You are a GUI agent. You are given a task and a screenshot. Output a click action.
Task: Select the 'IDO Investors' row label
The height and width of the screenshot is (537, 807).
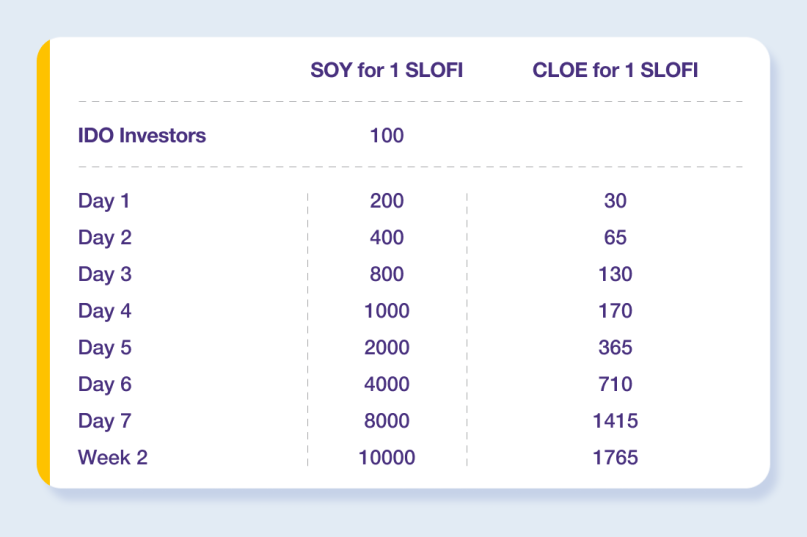pos(142,135)
